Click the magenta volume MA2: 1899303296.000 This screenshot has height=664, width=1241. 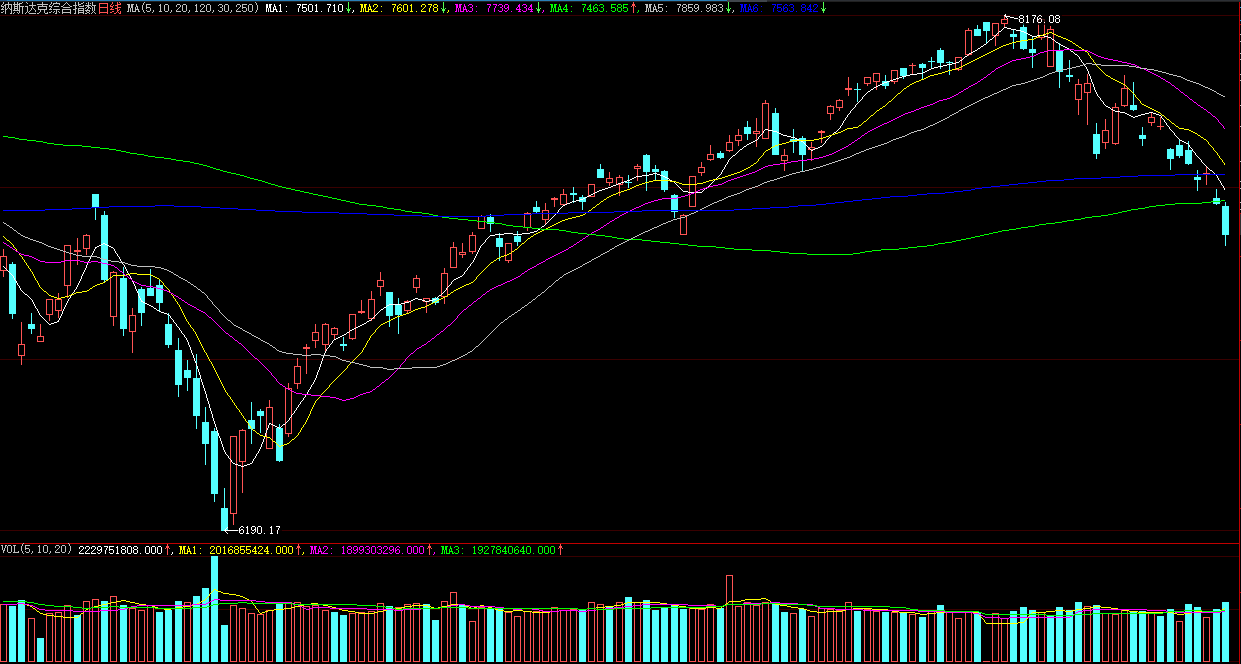coord(368,549)
